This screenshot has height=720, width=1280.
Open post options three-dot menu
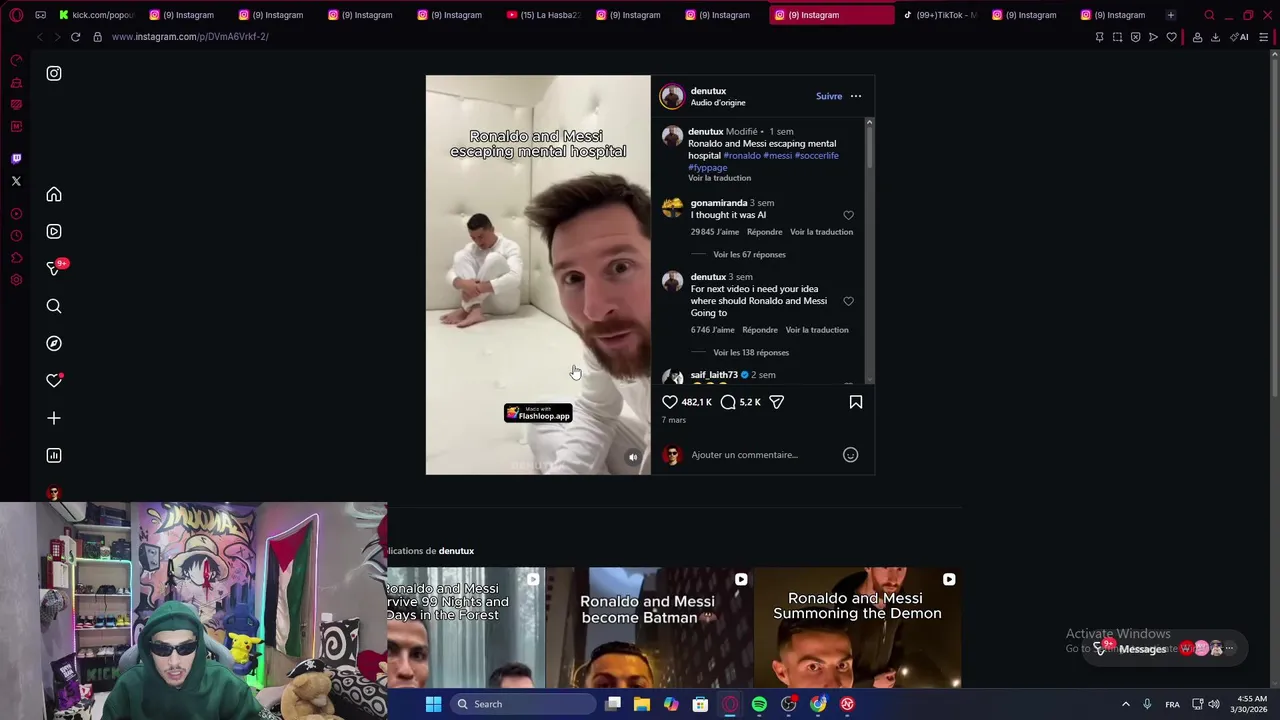pos(856,96)
